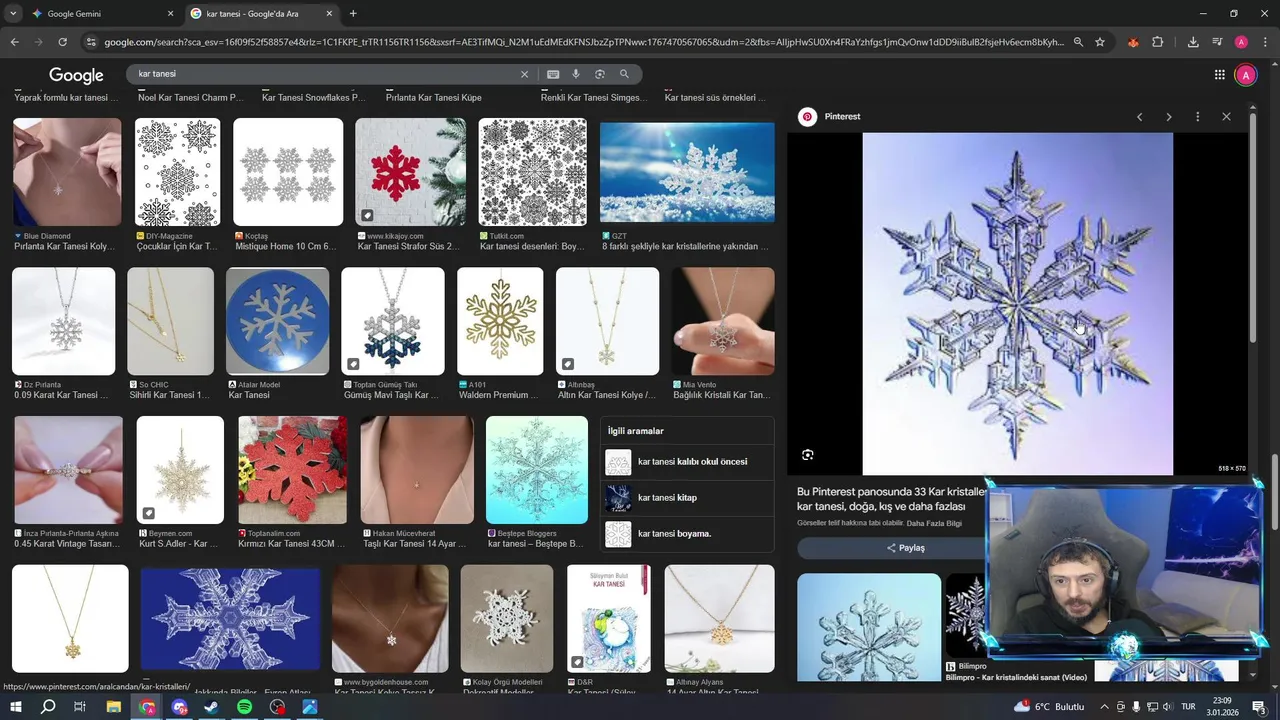The width and height of the screenshot is (1280, 720).
Task: Start voice search with the microphone icon
Action: click(576, 74)
